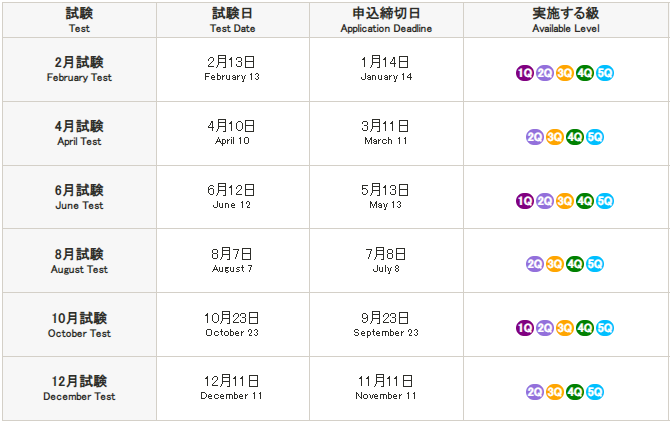Select the lavender 2Q badge in April row
This screenshot has width=670, height=422.
tap(535, 137)
